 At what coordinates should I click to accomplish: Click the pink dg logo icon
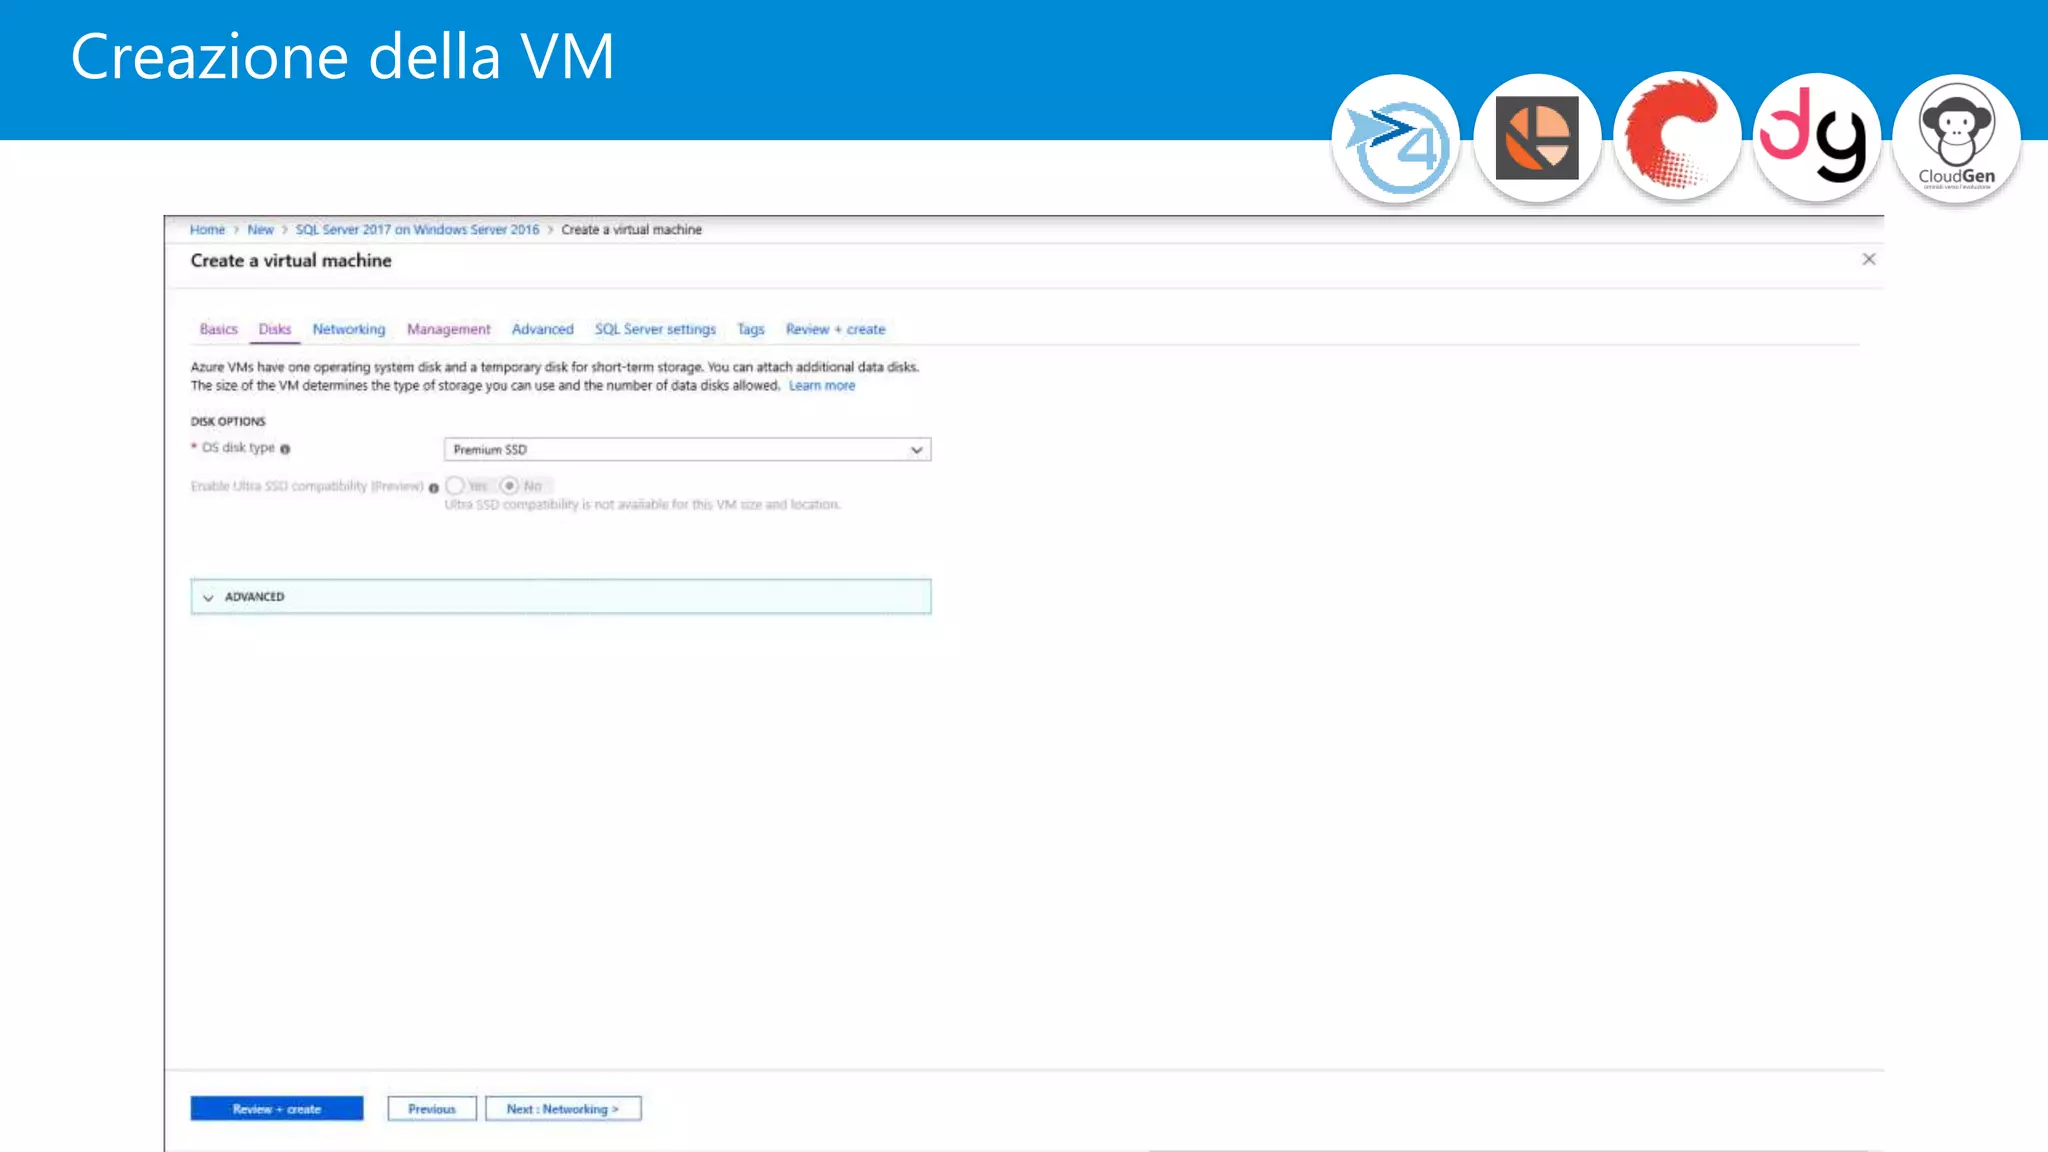pyautogui.click(x=1816, y=138)
